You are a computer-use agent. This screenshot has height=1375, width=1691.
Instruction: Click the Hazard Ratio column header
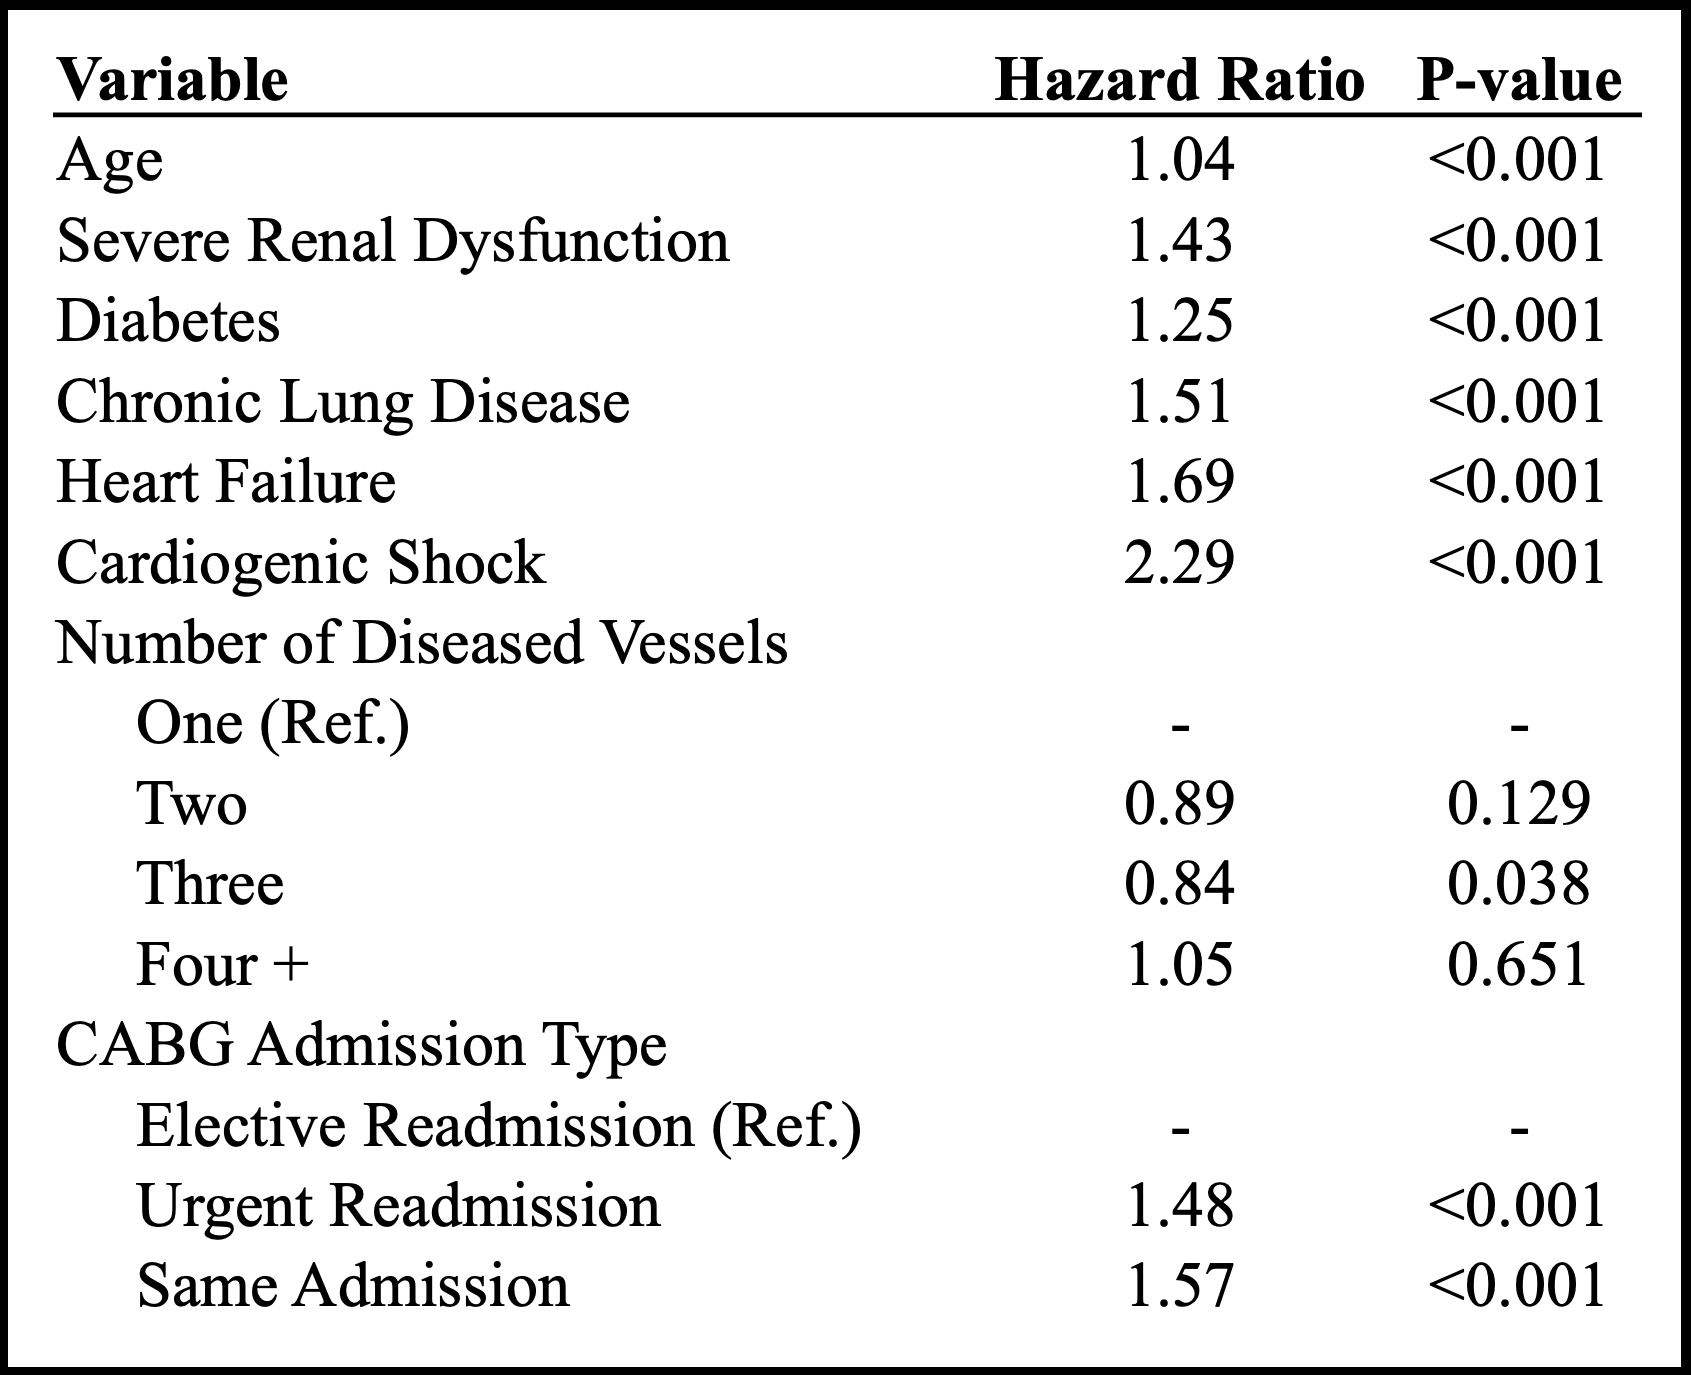point(1179,80)
